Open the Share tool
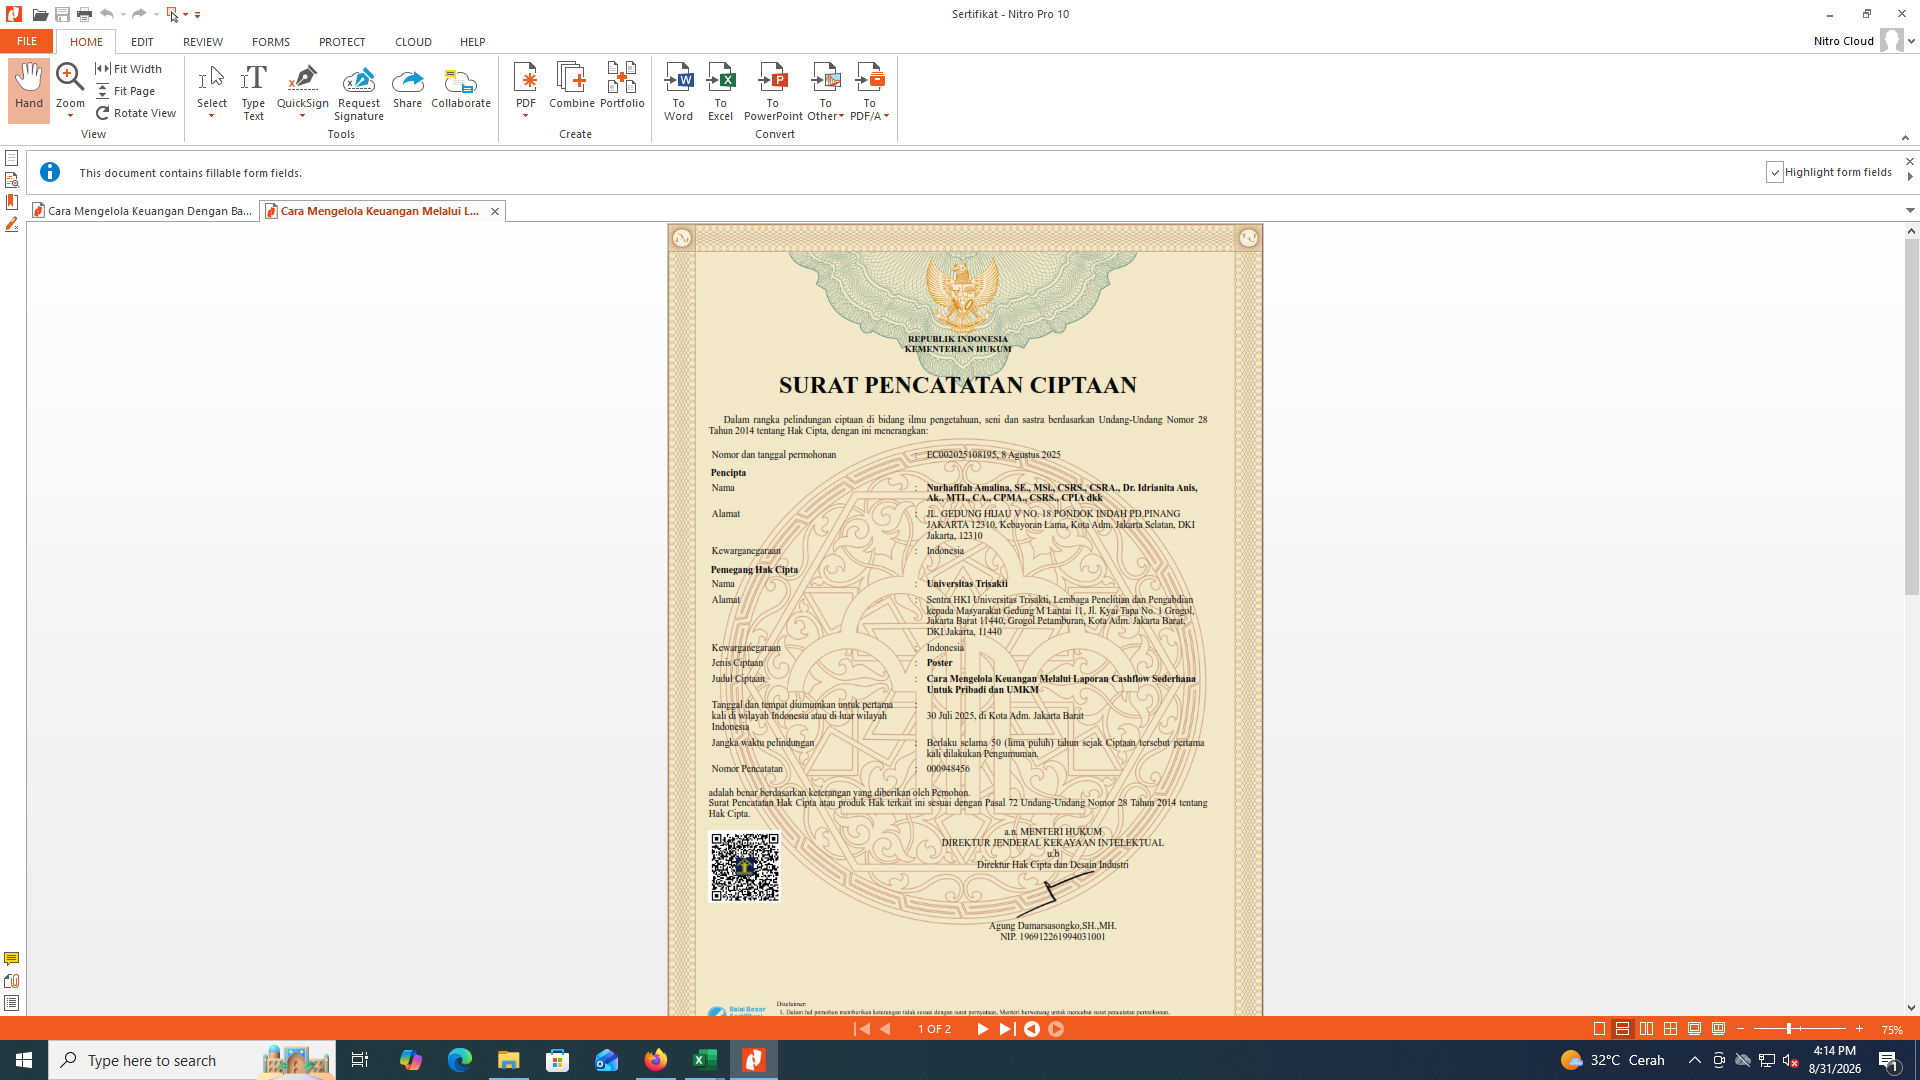The width and height of the screenshot is (1920, 1080). [407, 87]
